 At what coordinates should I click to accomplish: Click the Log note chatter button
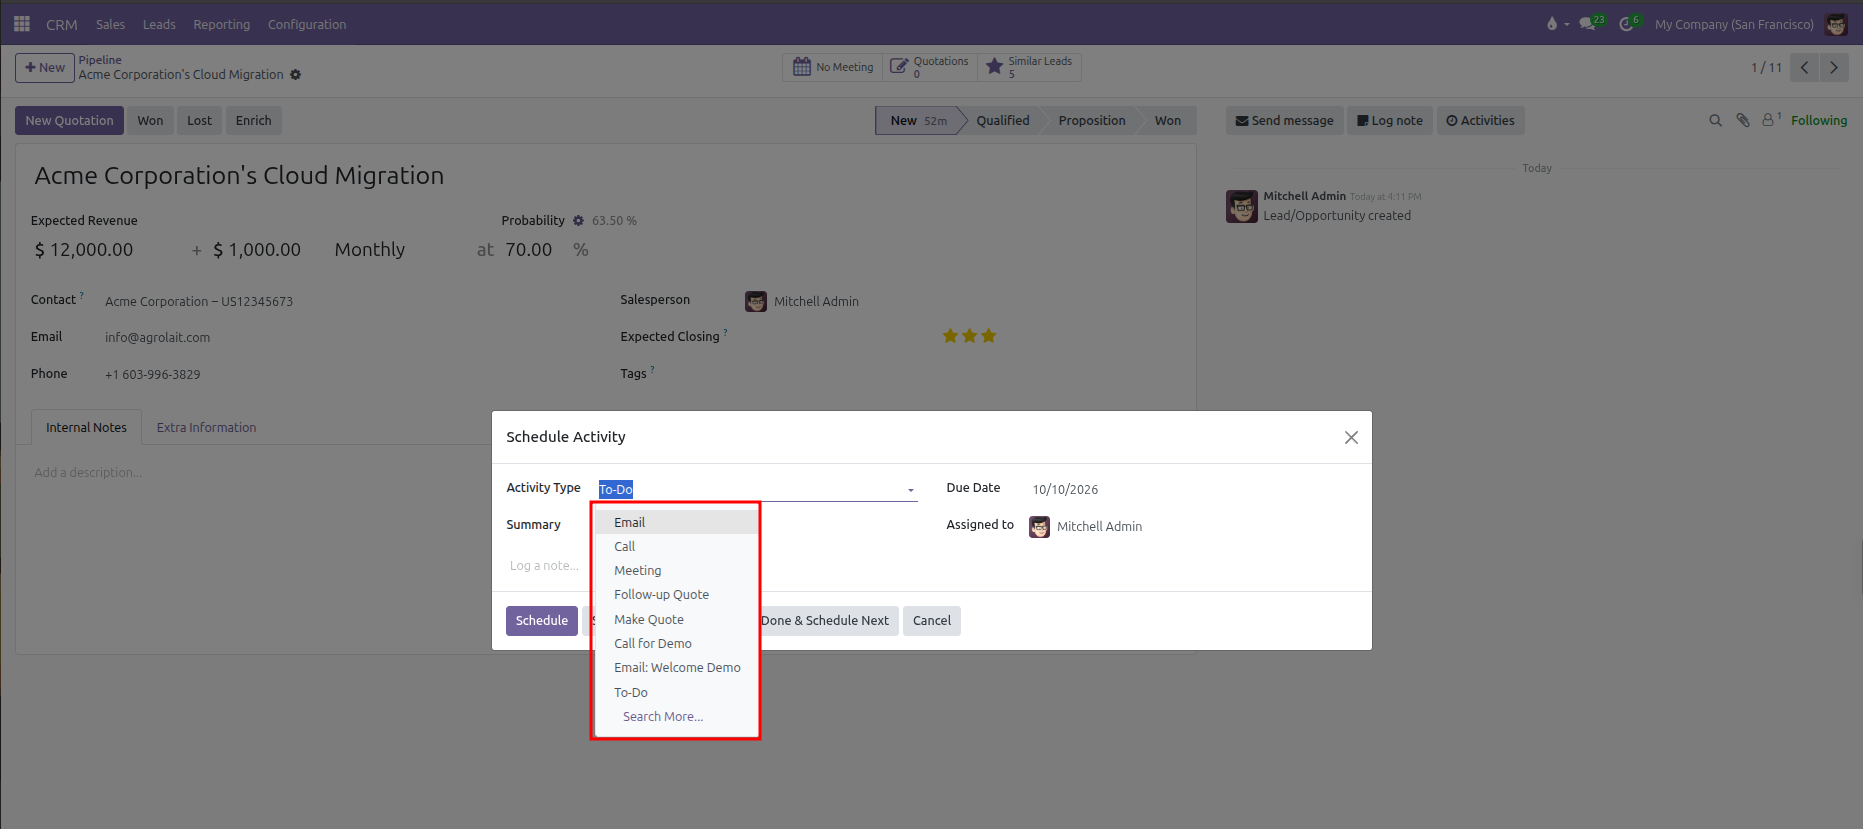coord(1390,121)
